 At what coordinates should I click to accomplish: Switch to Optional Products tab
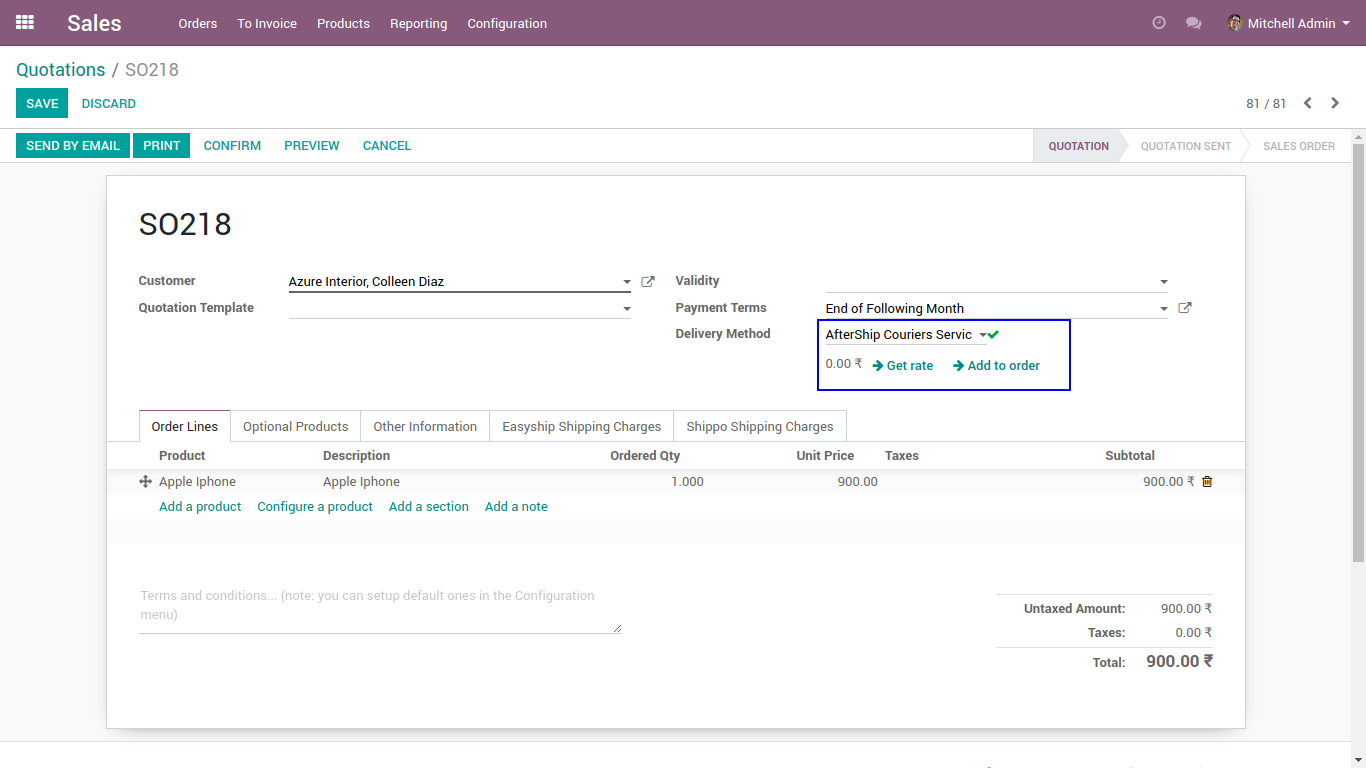point(296,426)
